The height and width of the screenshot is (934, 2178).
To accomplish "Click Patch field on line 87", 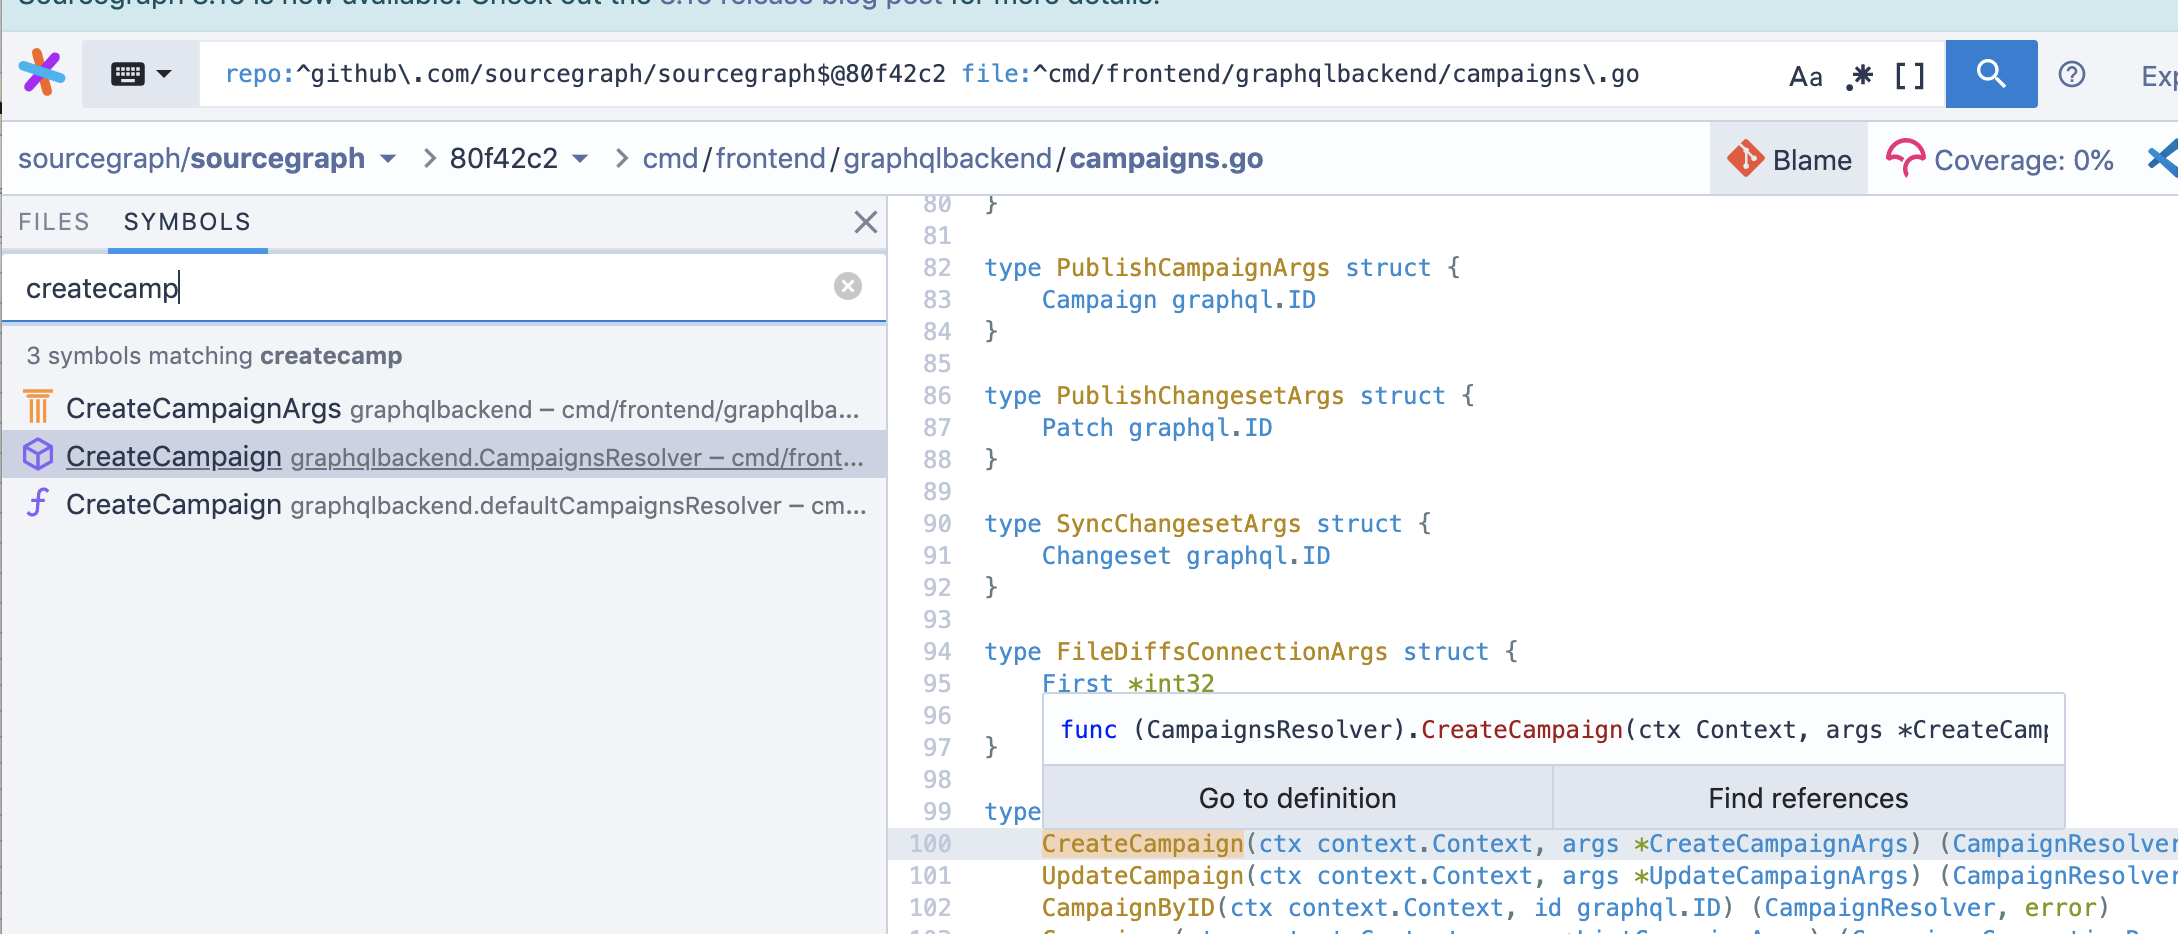I will tap(1077, 428).
